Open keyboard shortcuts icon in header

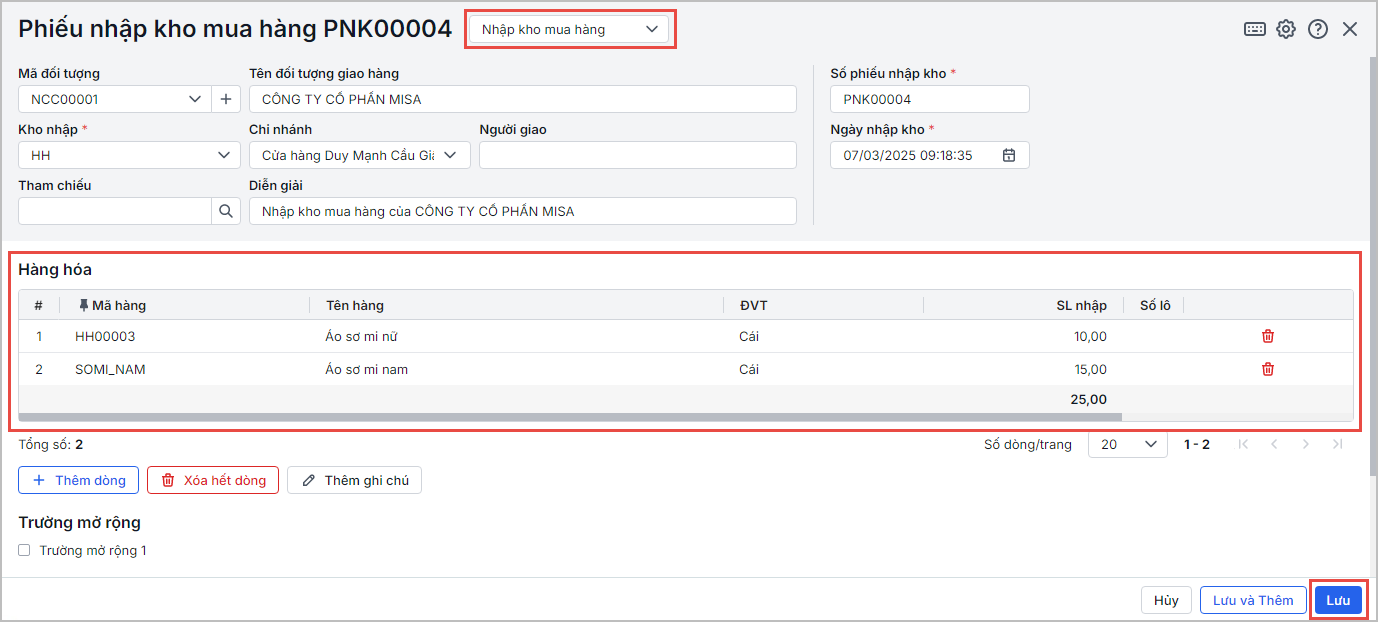[x=1254, y=29]
